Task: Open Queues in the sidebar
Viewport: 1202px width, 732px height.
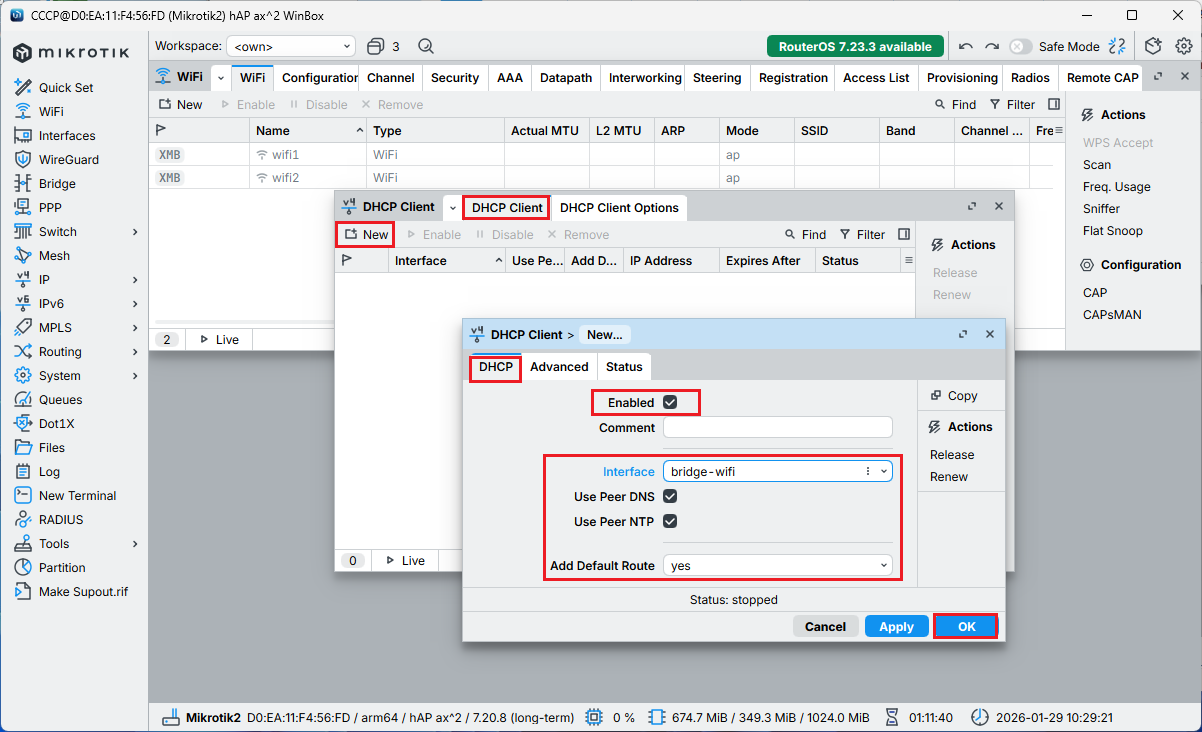Action: click(60, 399)
